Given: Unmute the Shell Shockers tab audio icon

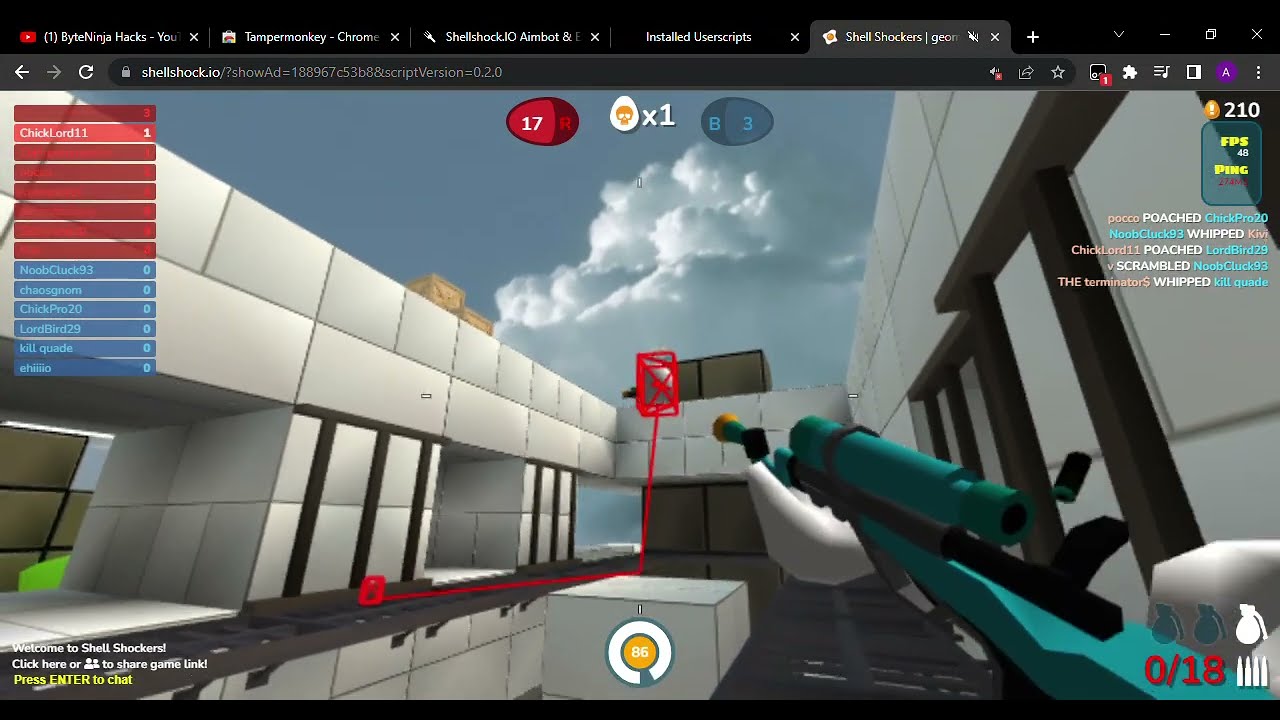Looking at the screenshot, I should tap(973, 37).
